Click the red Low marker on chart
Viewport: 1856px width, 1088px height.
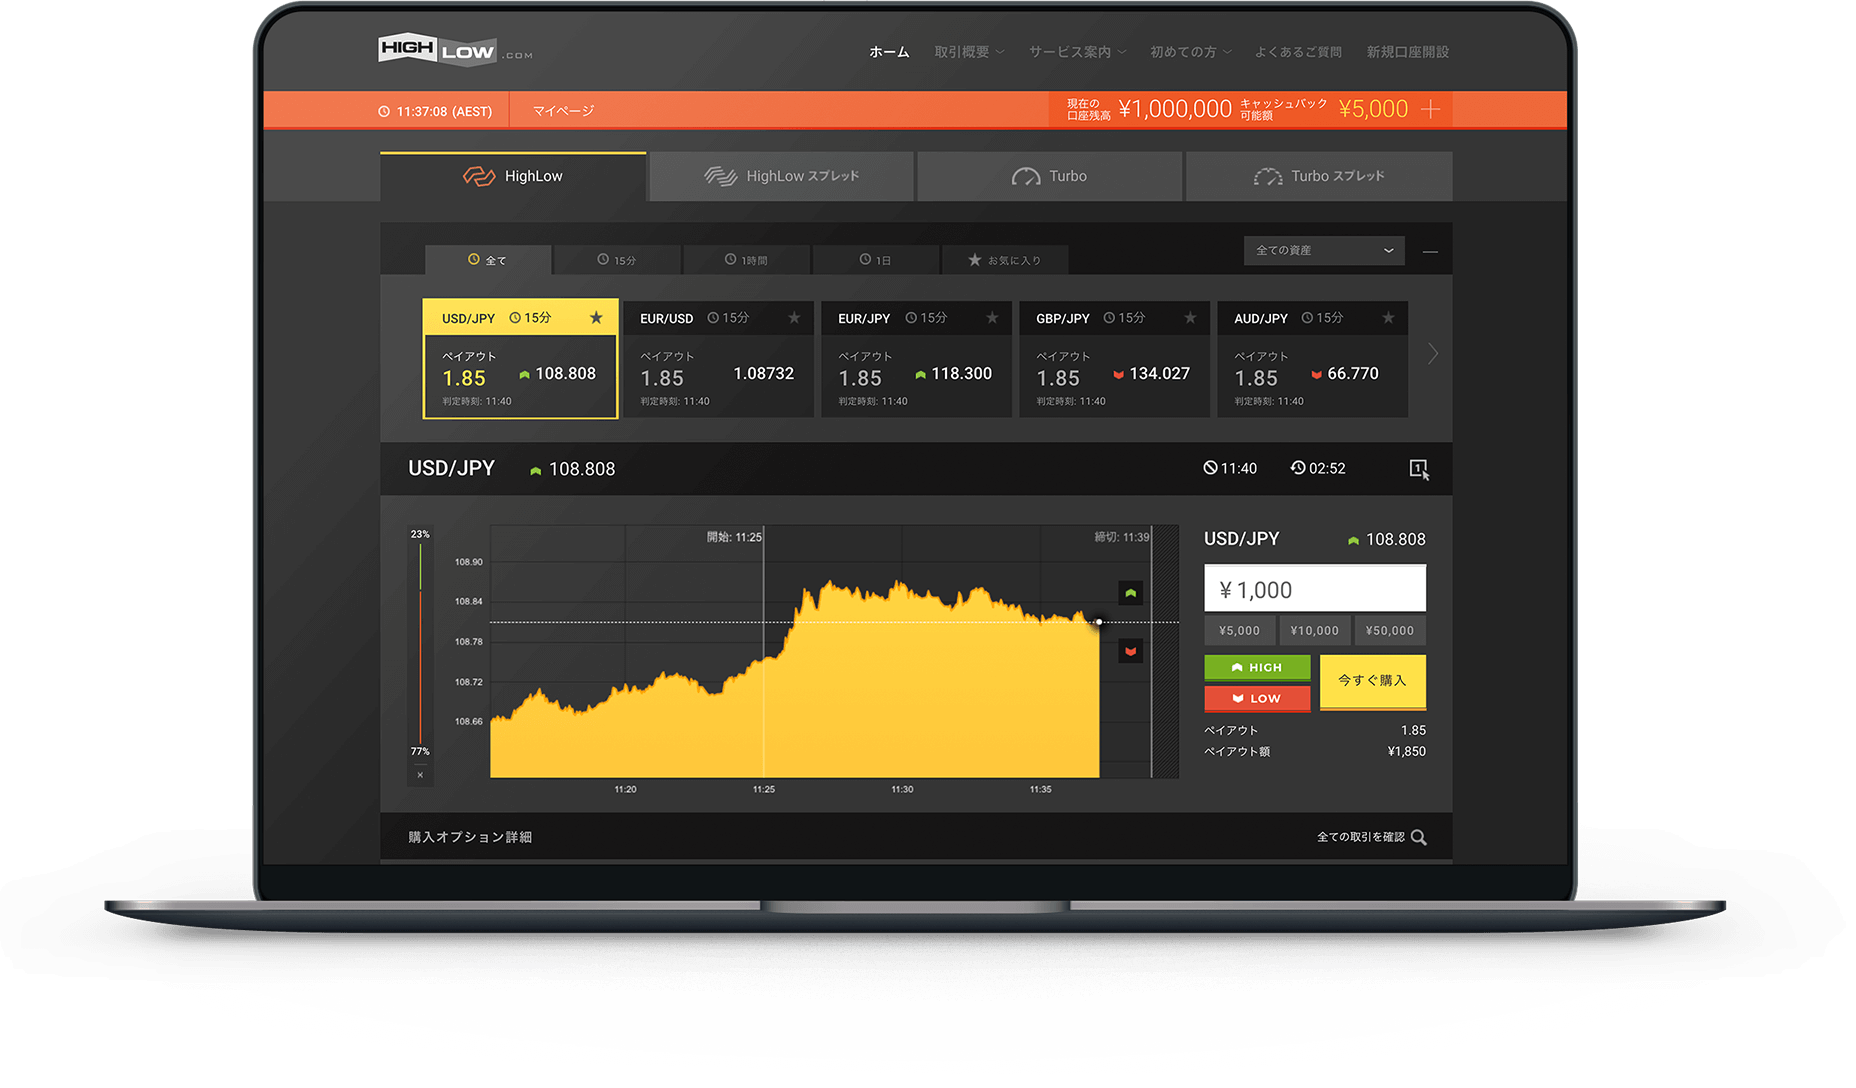(1130, 651)
